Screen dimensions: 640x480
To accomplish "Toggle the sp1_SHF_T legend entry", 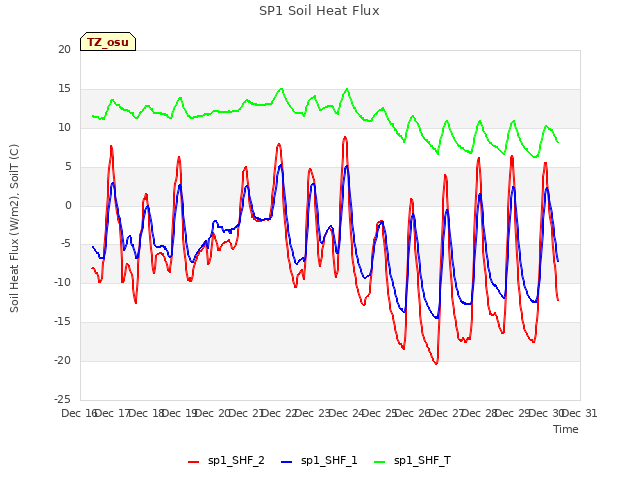I will coord(413,461).
